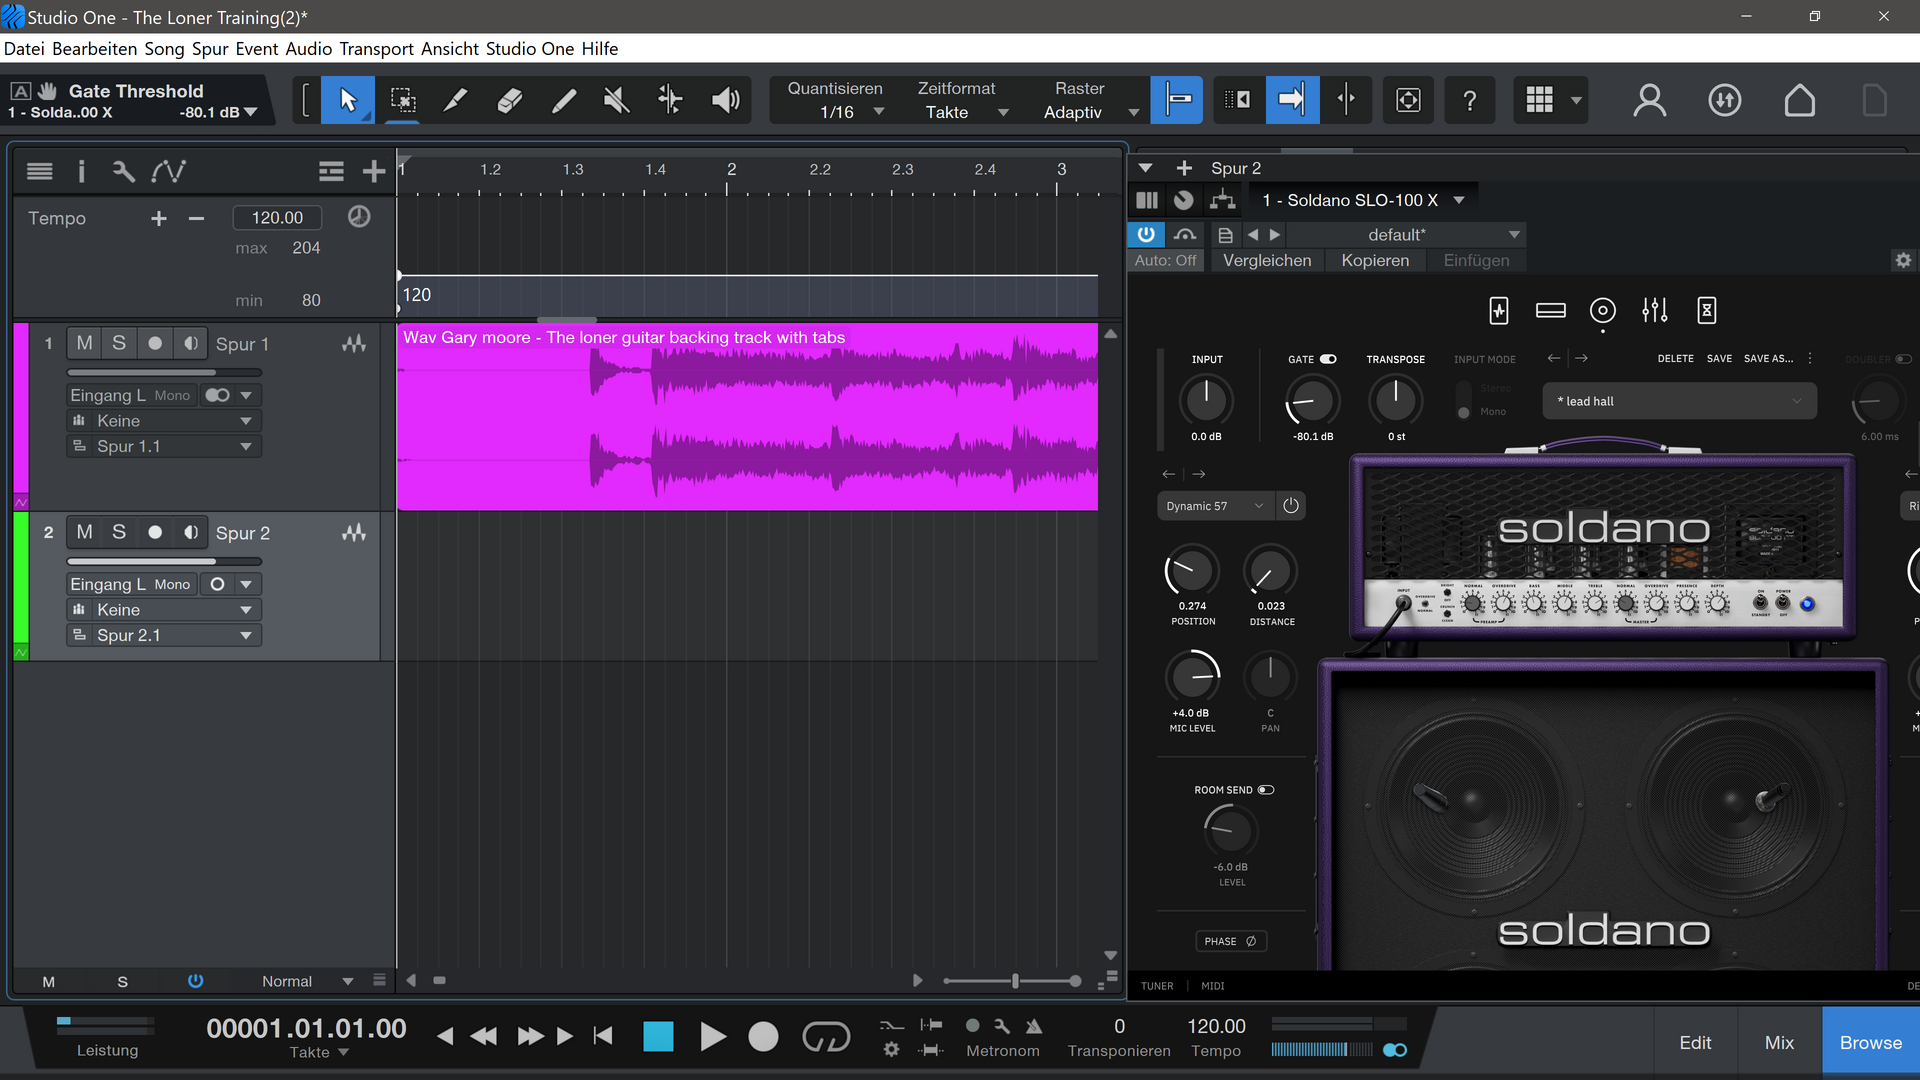Click the tempo value field 120.00

tap(277, 217)
